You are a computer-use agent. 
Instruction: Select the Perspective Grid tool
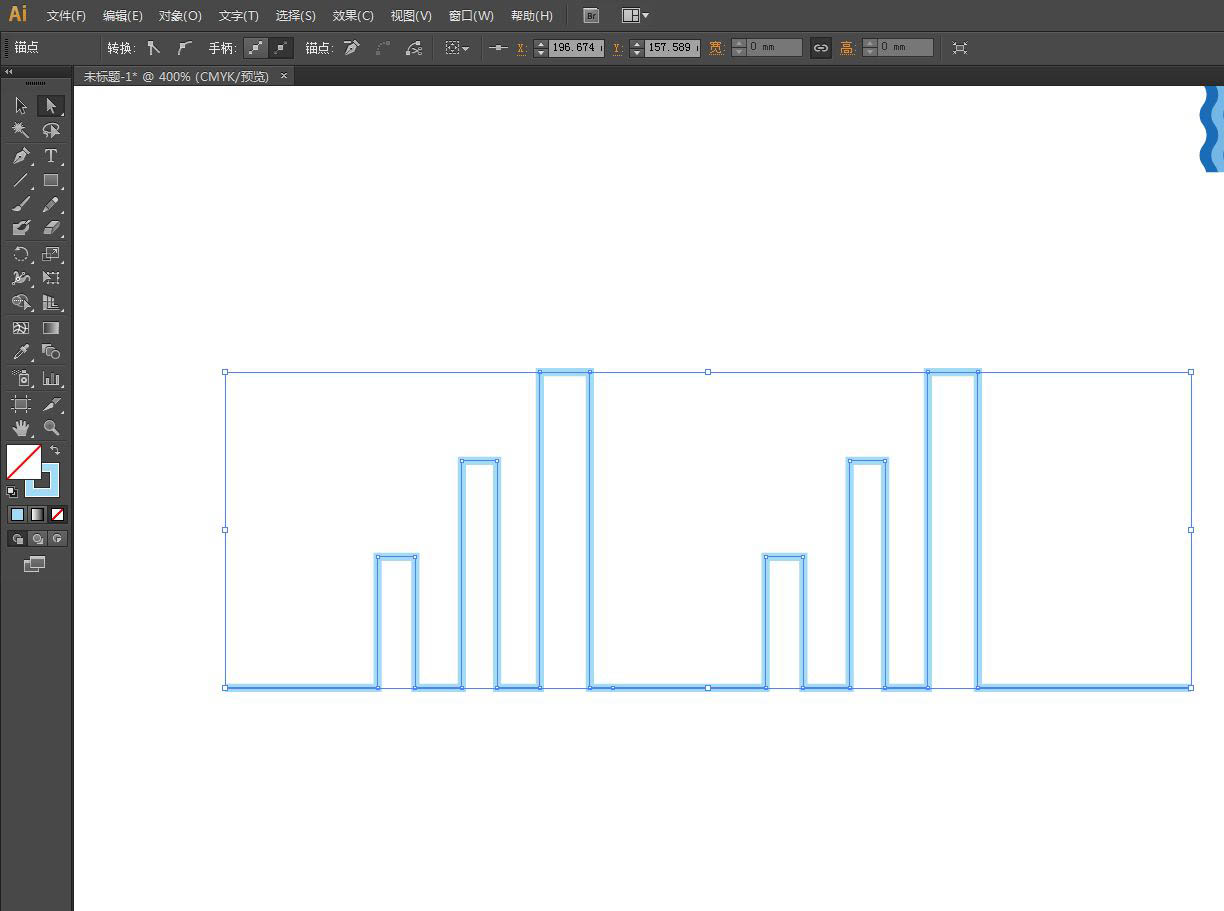coord(50,302)
